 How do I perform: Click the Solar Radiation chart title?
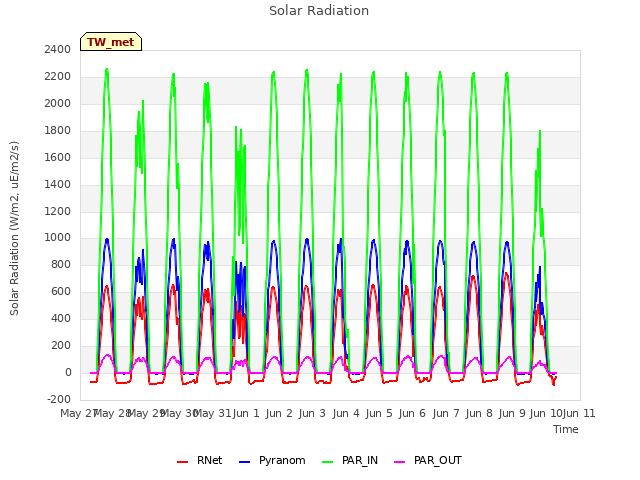319,11
